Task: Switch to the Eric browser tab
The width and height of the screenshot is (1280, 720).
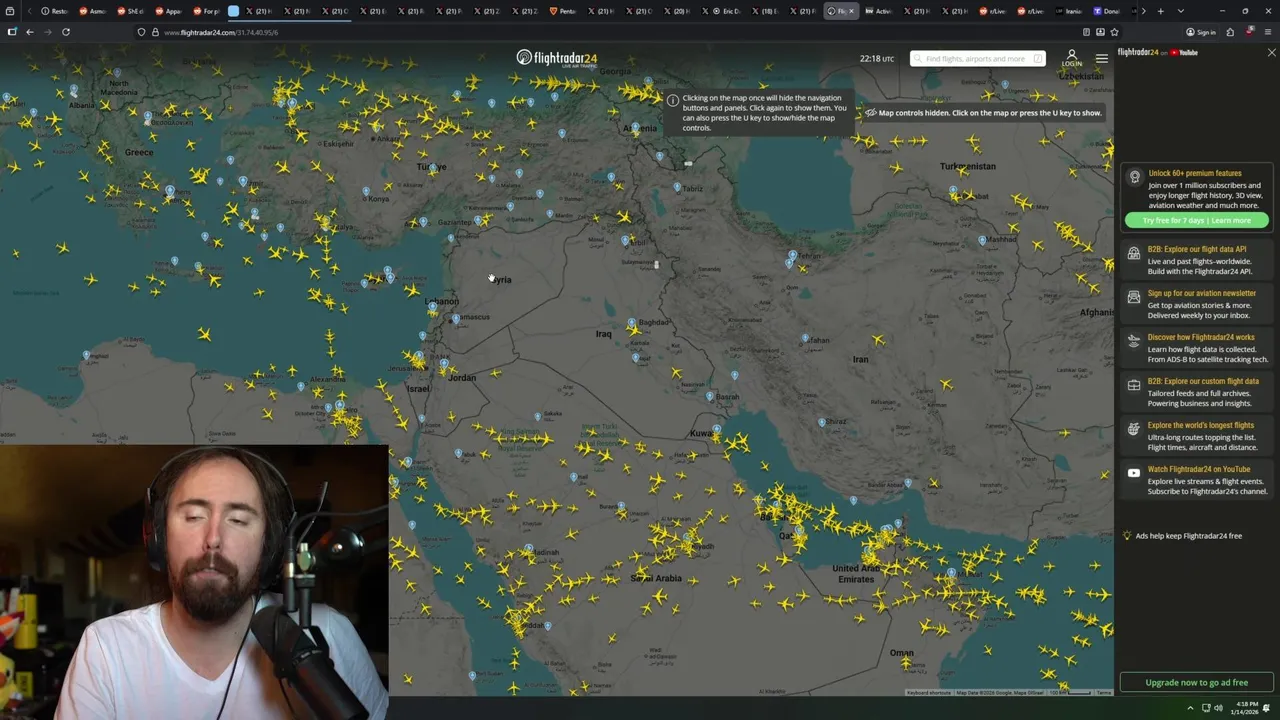Action: point(727,11)
